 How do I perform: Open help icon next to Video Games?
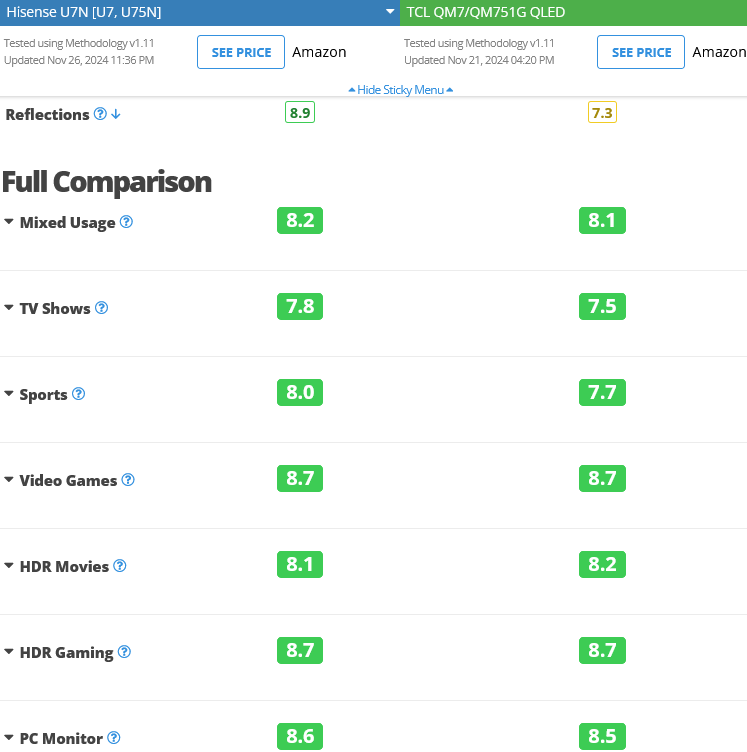(x=128, y=480)
